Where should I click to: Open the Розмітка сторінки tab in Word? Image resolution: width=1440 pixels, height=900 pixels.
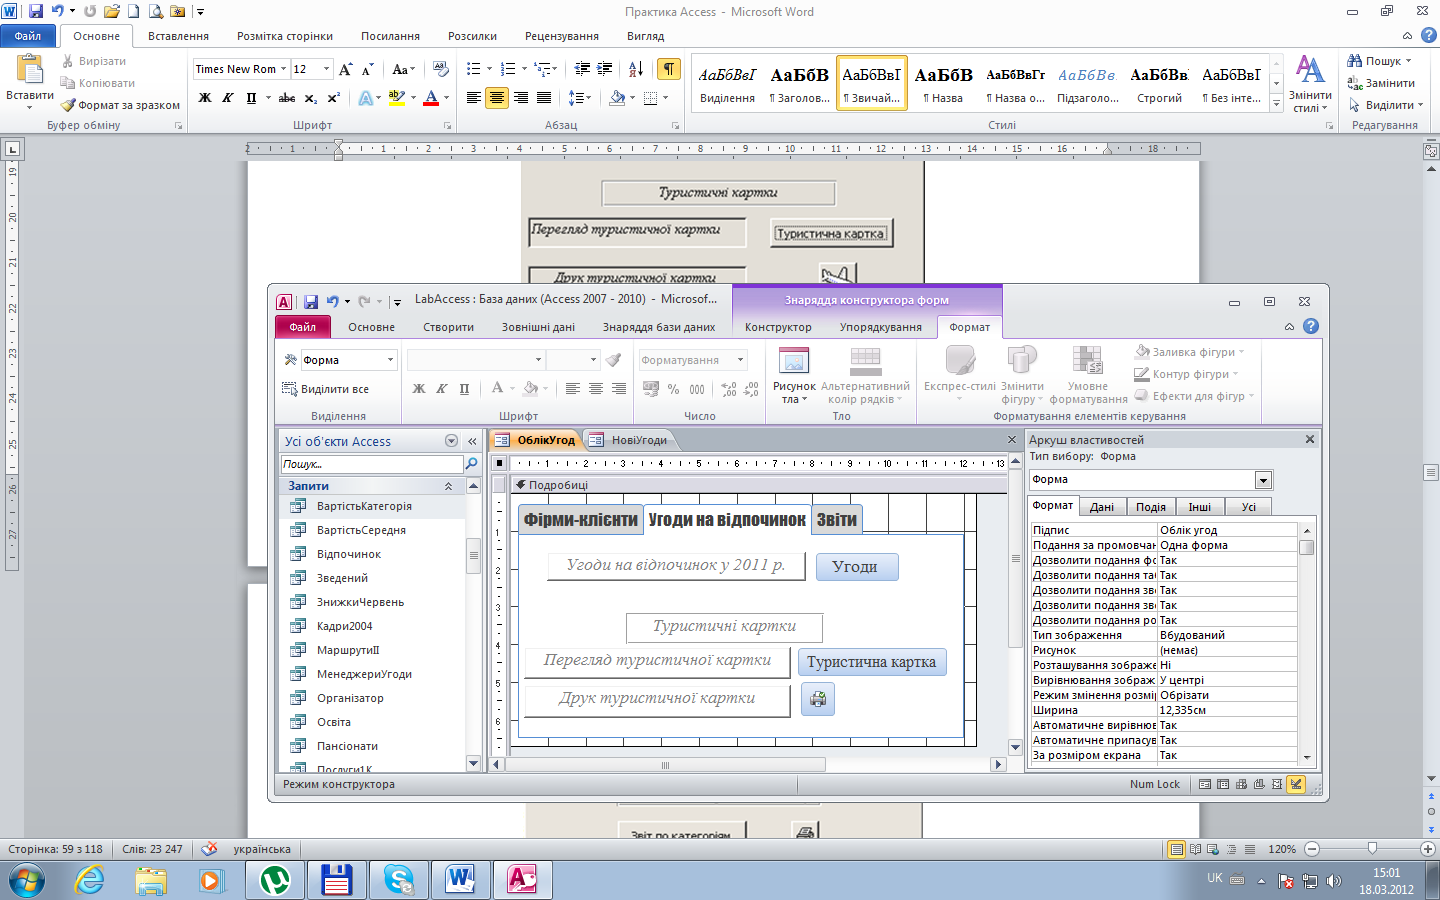[x=285, y=36]
